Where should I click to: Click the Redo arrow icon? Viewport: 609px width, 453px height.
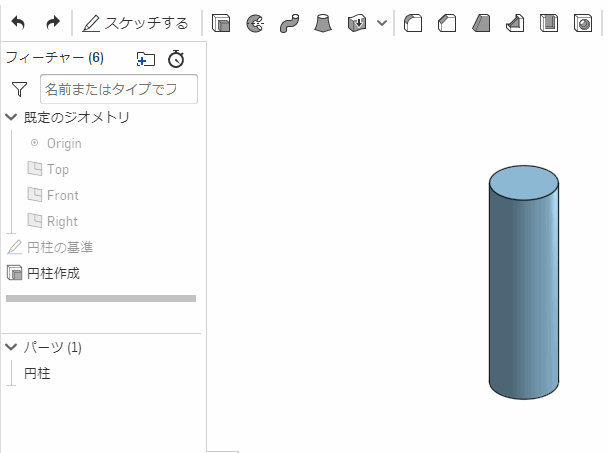(53, 22)
